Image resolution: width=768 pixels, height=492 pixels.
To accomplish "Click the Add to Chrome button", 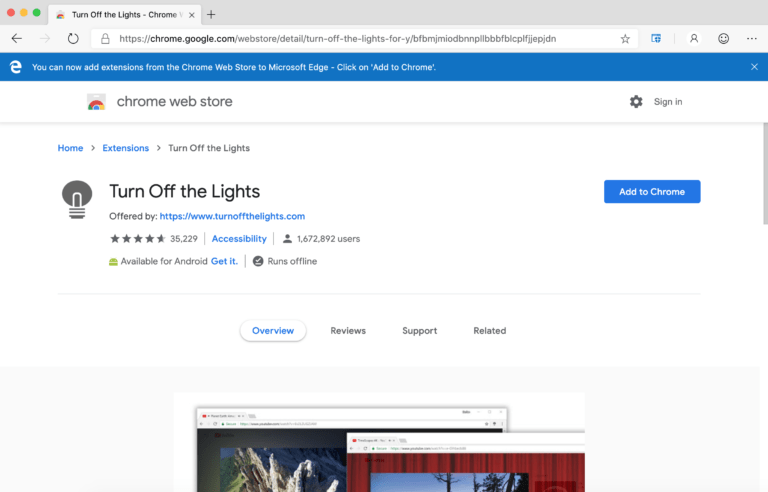I will click(652, 192).
